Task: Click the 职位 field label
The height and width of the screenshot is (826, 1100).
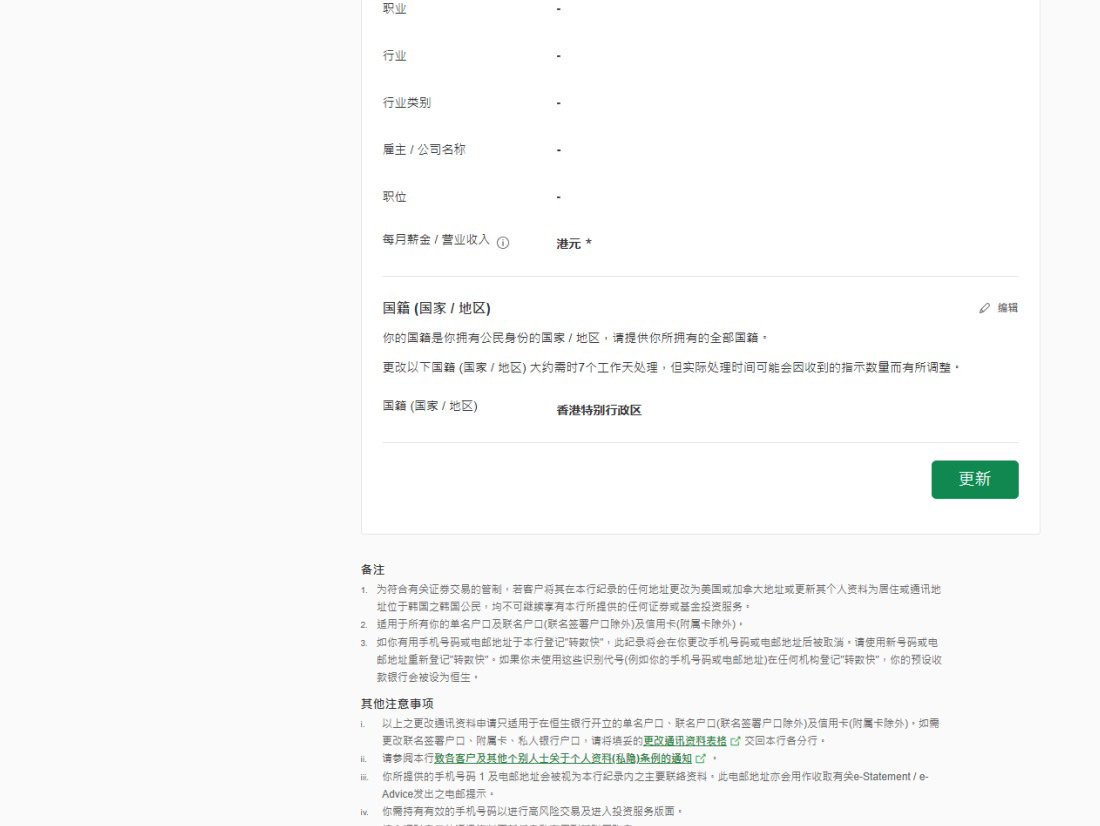Action: (x=395, y=197)
